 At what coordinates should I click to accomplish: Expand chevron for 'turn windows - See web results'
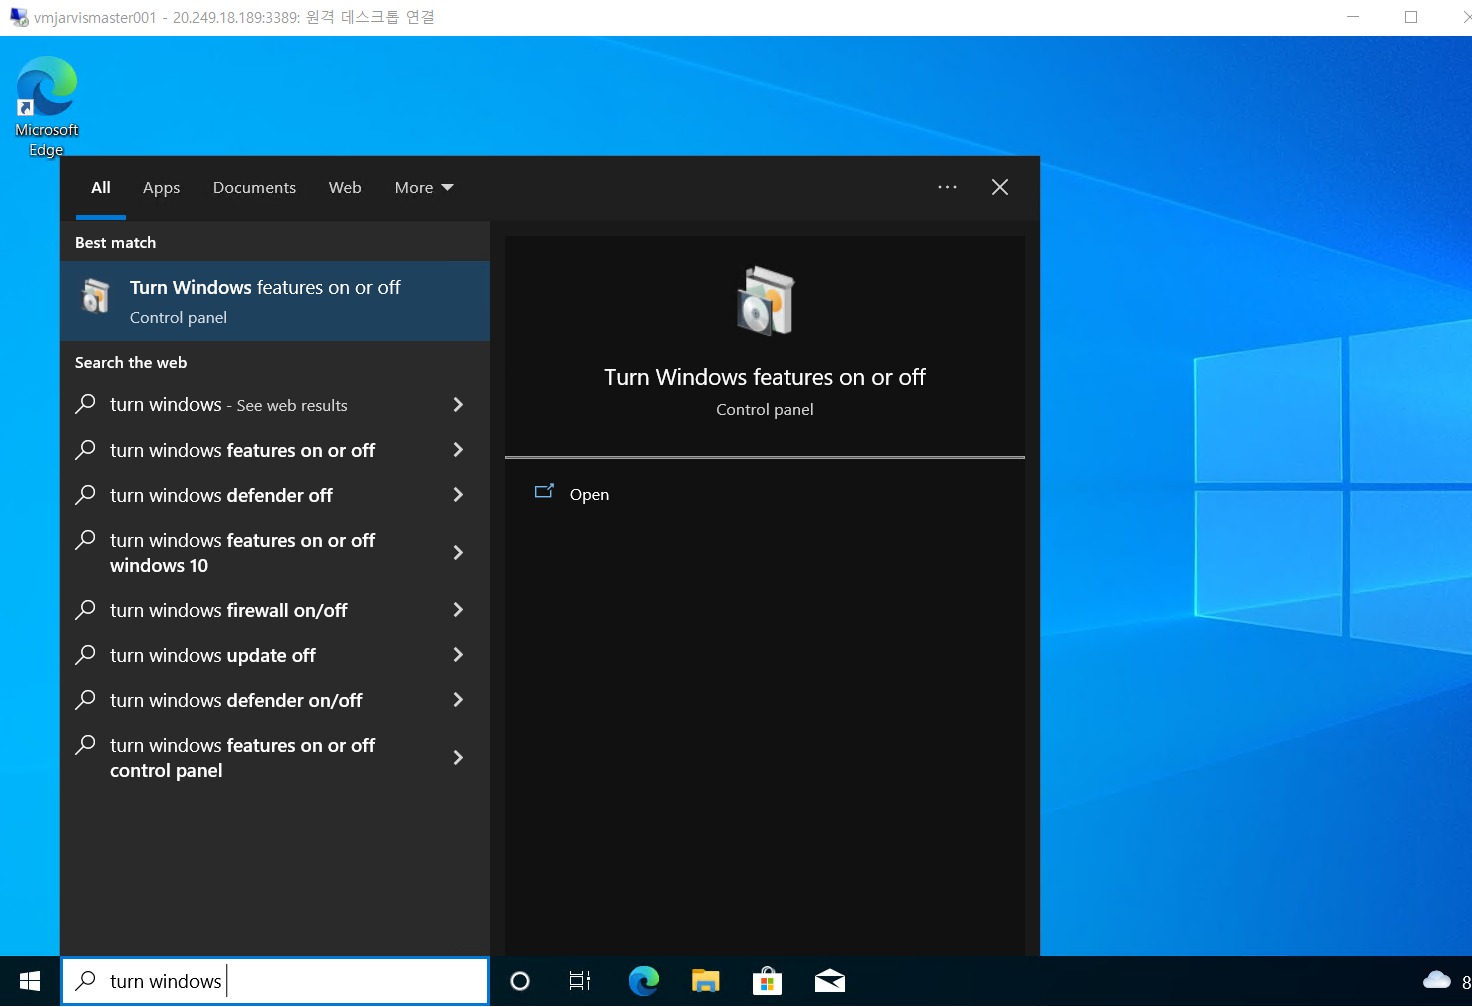[x=458, y=404]
